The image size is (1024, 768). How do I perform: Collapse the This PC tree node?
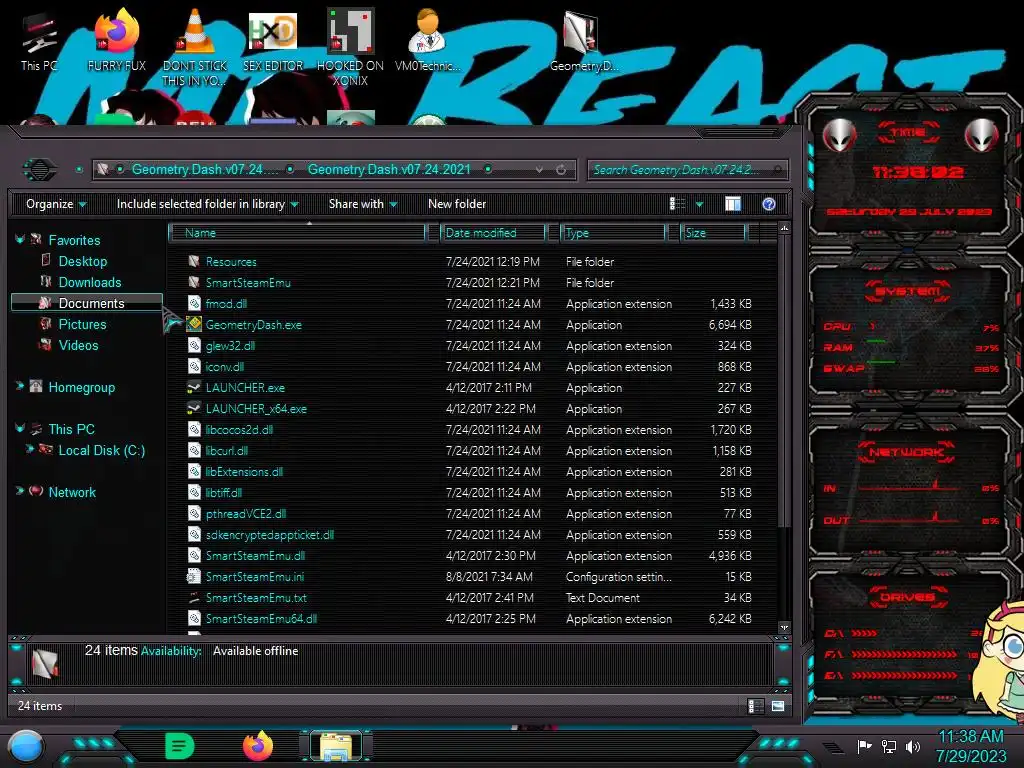coord(20,428)
